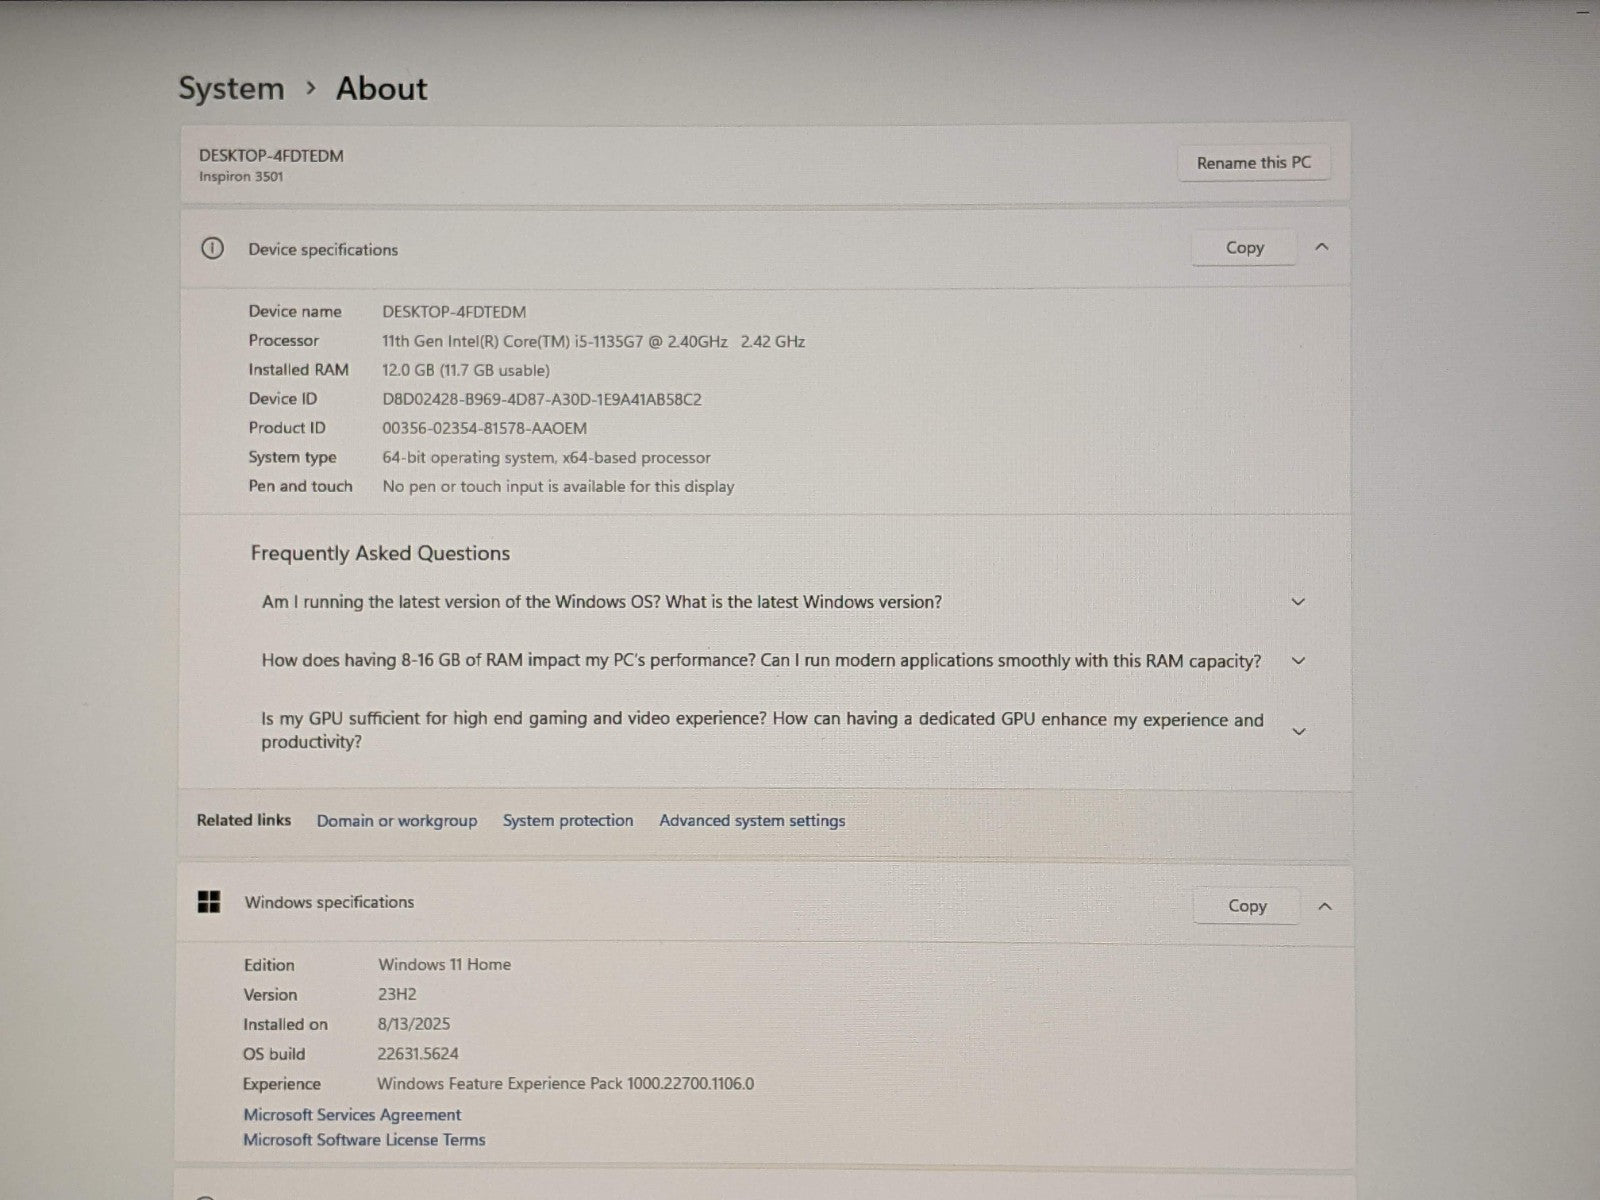
Task: Open the Microsoft Services Agreement link
Action: point(352,1114)
